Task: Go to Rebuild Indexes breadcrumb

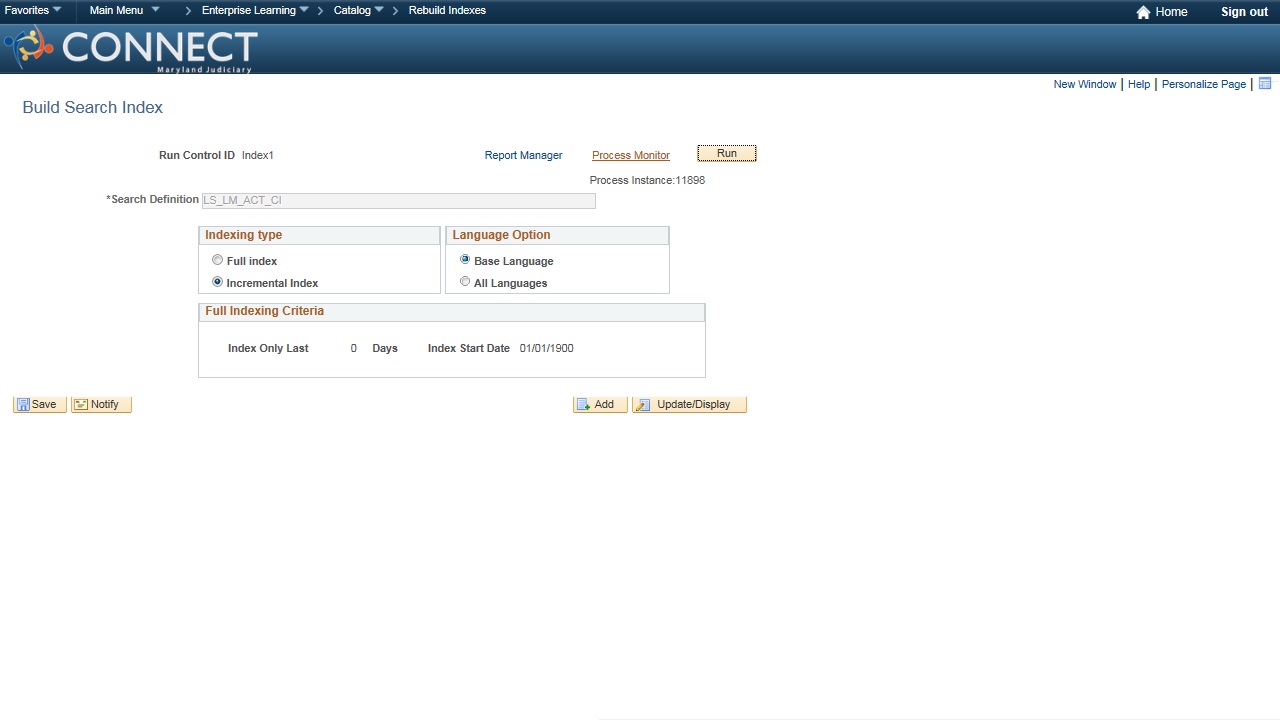Action: pyautogui.click(x=447, y=10)
